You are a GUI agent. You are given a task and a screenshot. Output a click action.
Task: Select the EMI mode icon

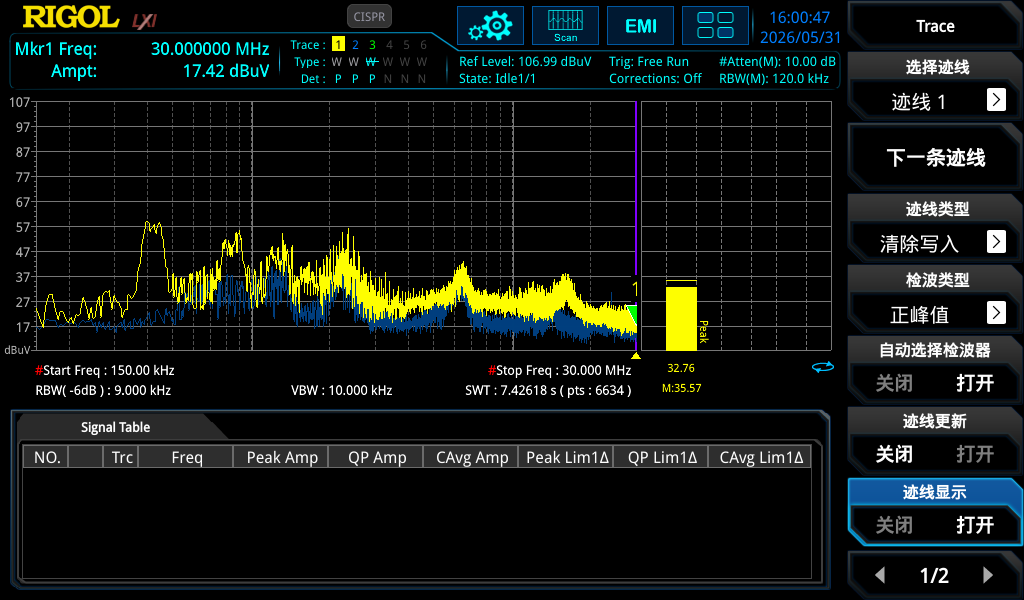click(641, 26)
